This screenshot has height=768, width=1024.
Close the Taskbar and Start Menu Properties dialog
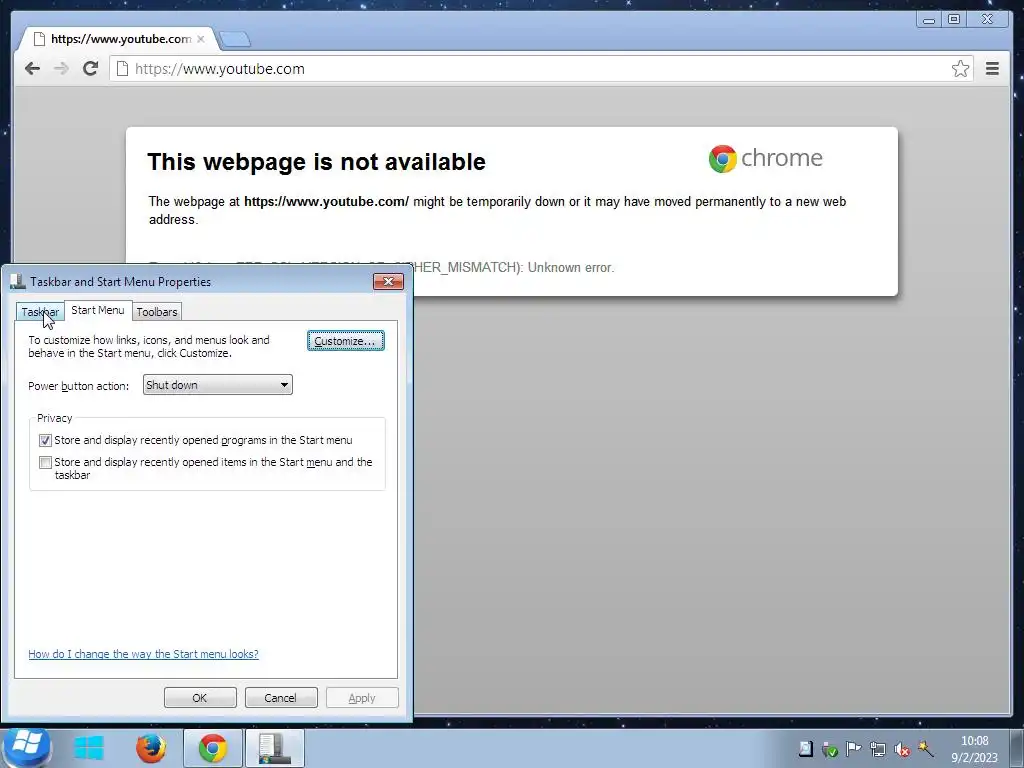coord(389,281)
